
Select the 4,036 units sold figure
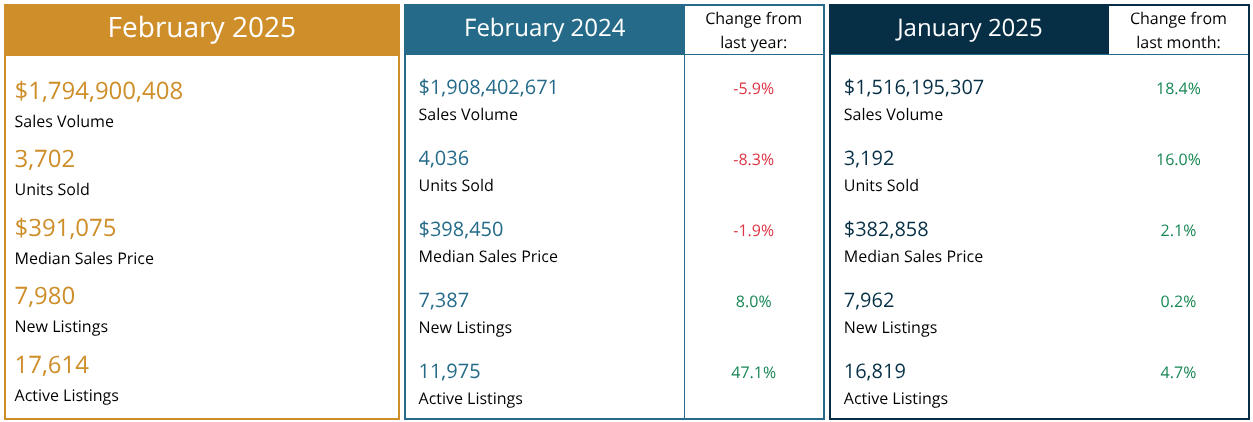pos(443,158)
